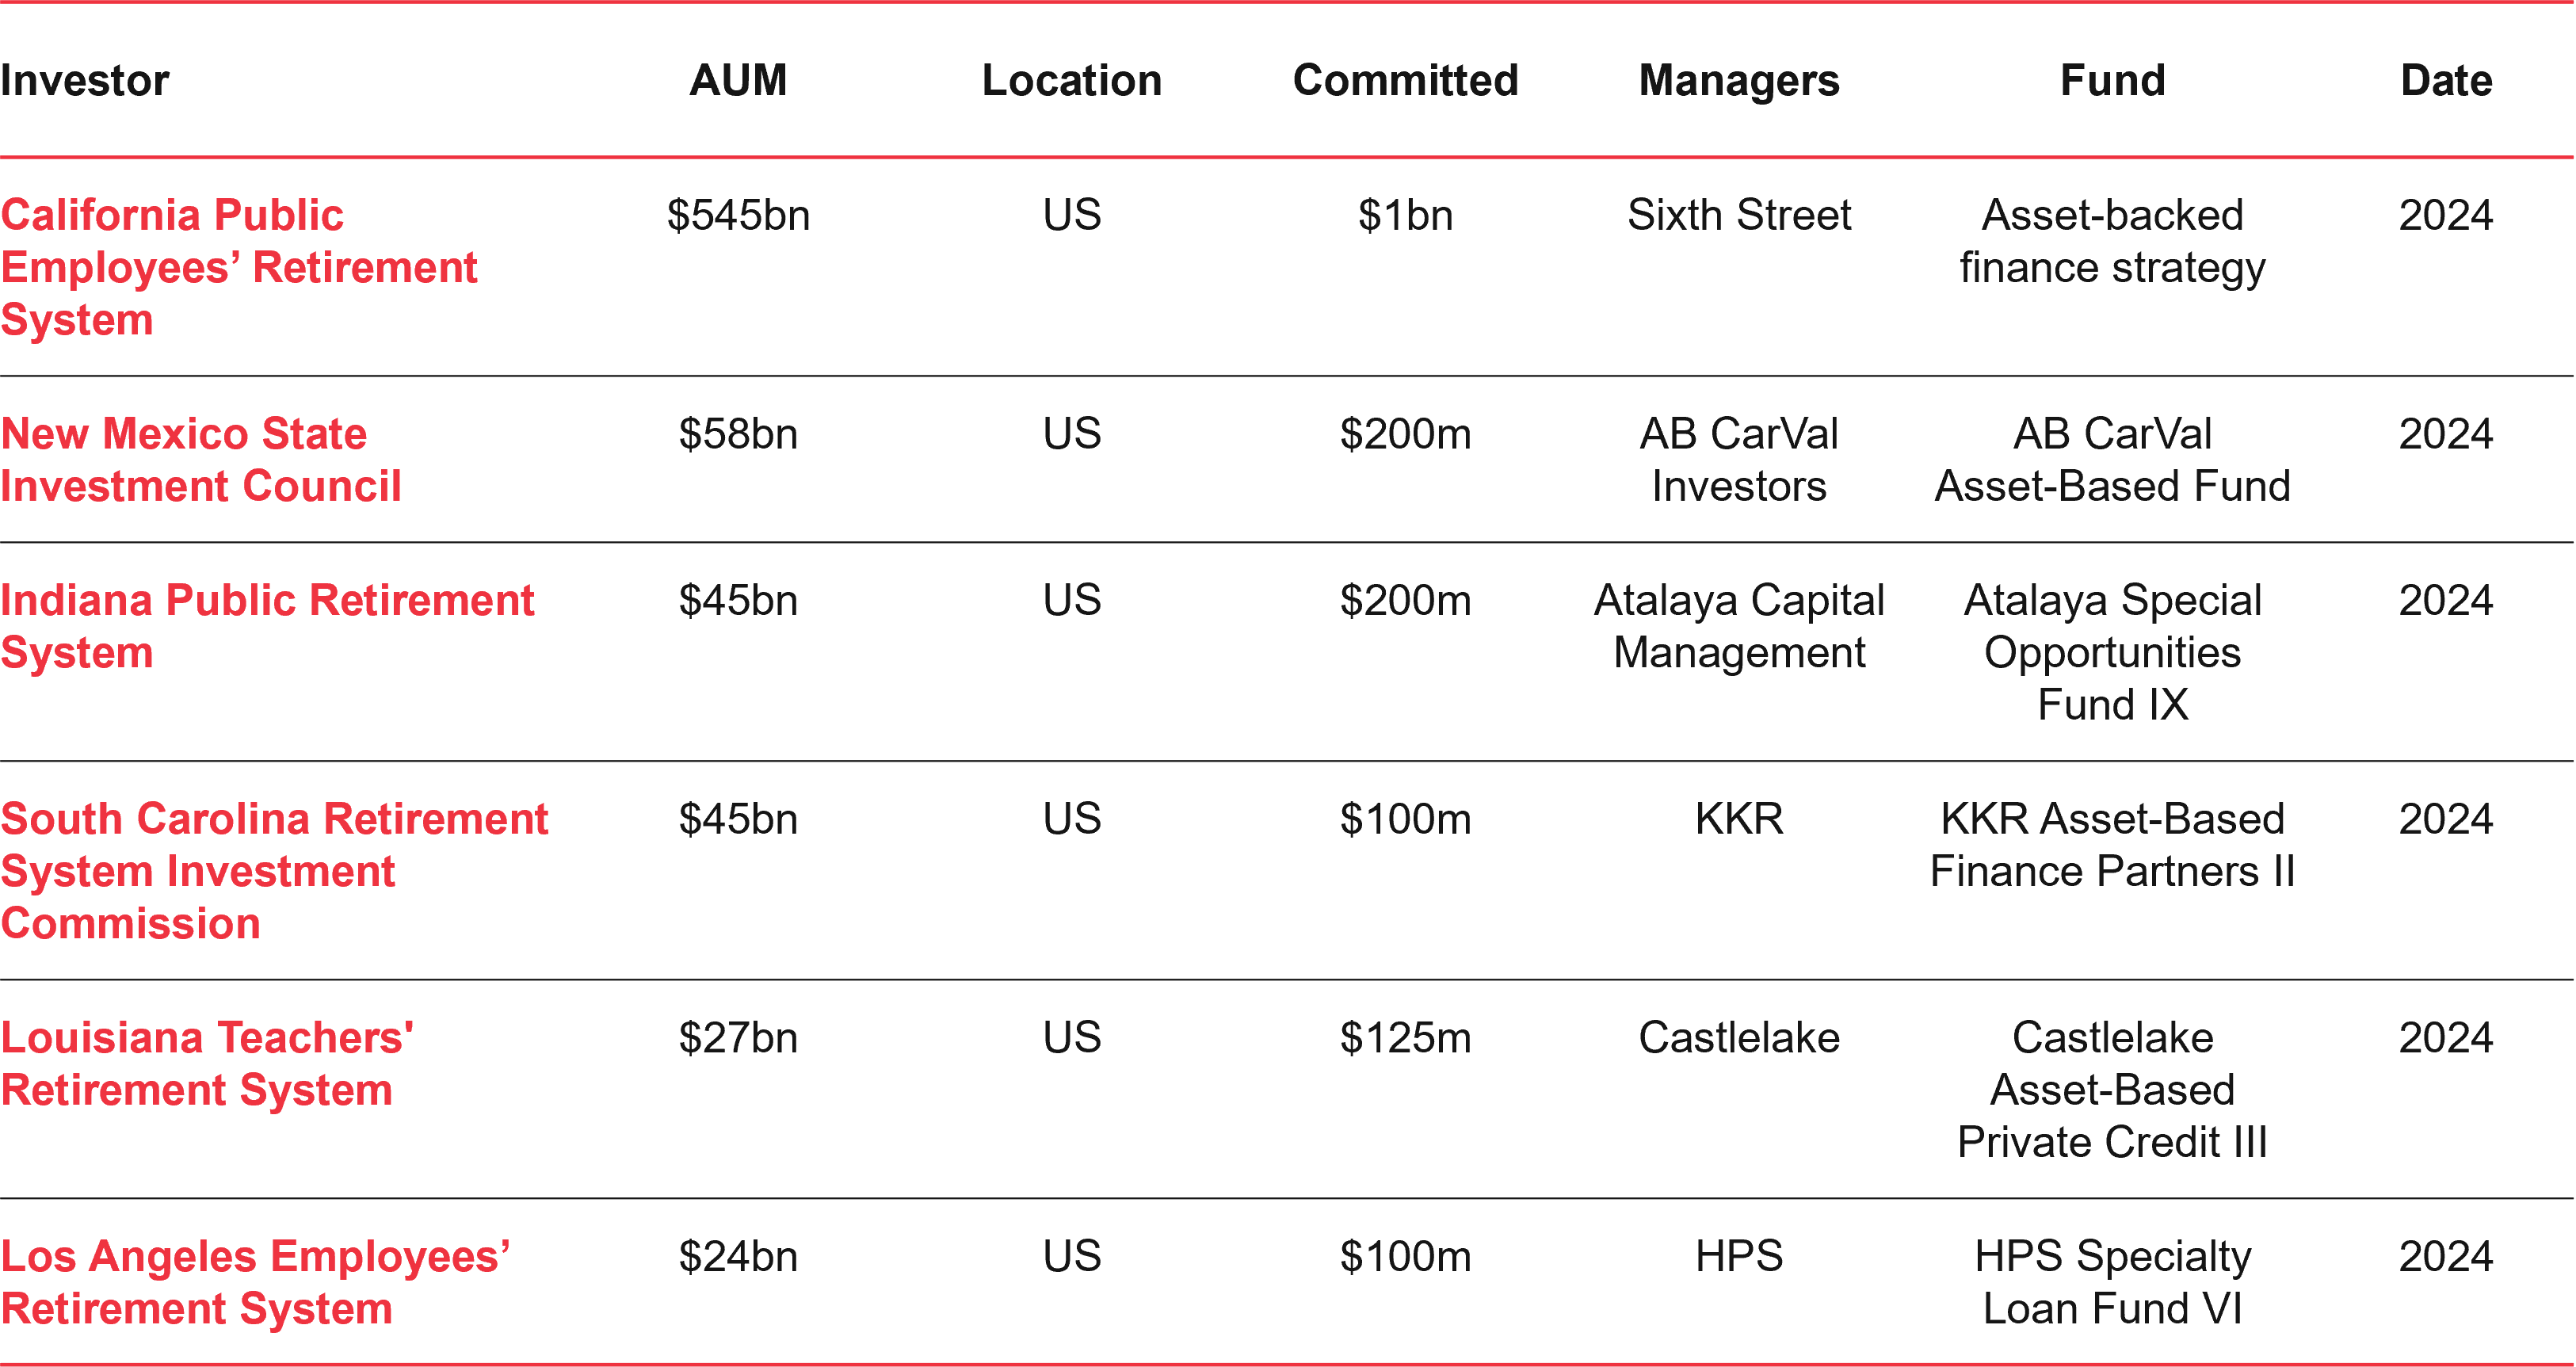Click the Committed column header
2576x1367 pixels.
tap(1405, 80)
